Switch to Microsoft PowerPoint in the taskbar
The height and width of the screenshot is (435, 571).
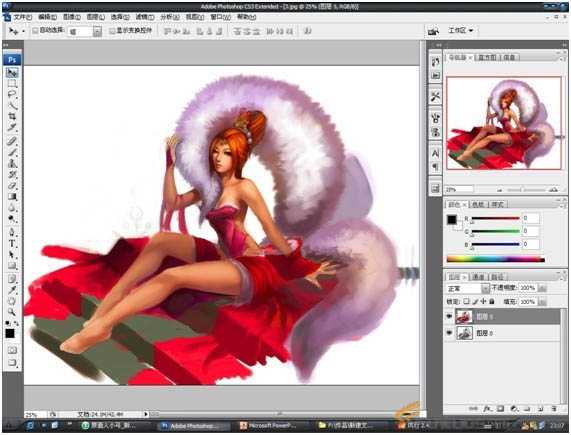[x=268, y=425]
